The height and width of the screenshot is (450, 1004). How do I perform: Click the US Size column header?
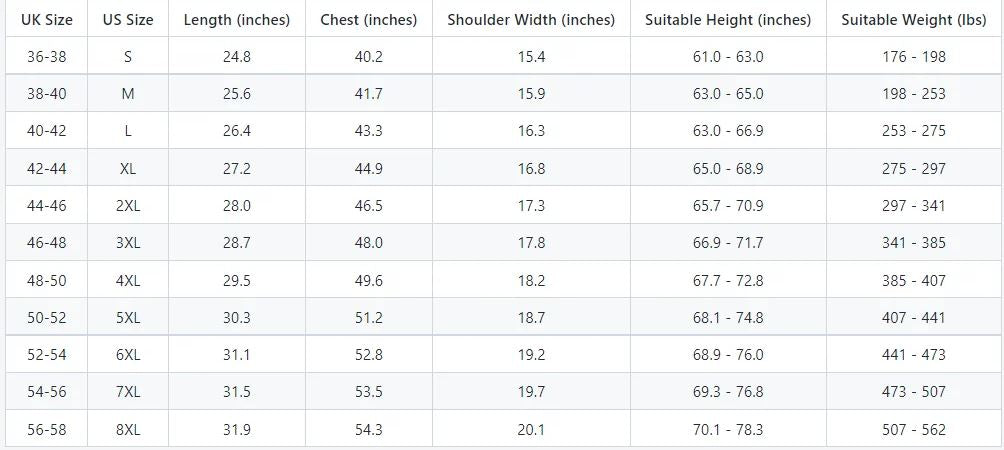(x=128, y=20)
